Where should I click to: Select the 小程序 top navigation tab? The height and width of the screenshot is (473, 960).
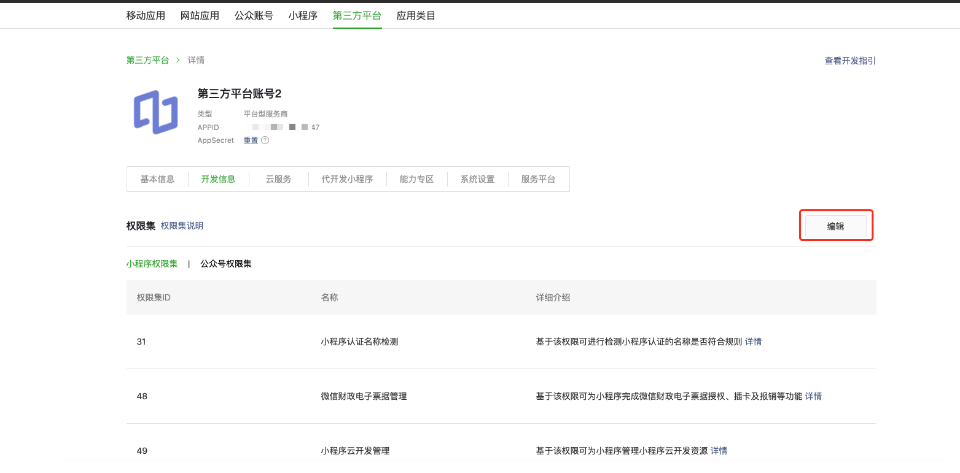point(303,16)
